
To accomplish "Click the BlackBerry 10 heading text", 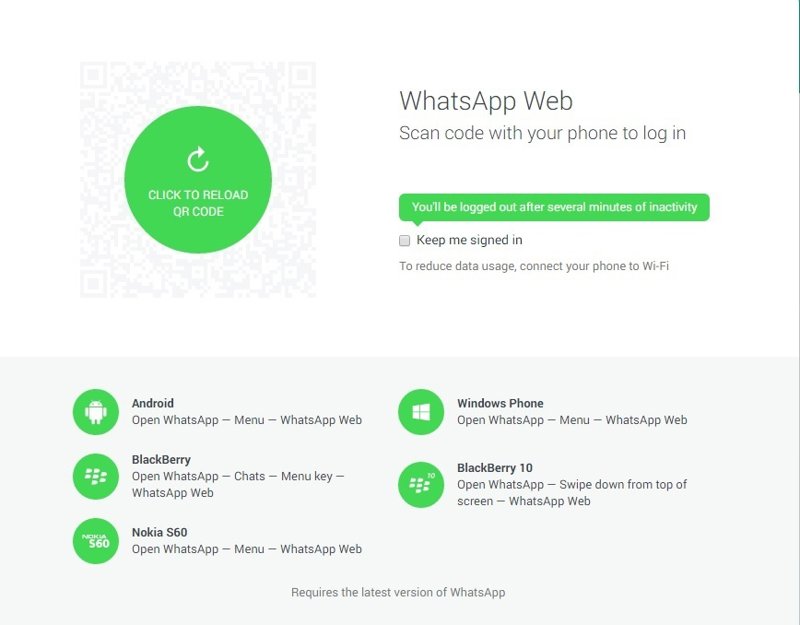I will point(494,468).
